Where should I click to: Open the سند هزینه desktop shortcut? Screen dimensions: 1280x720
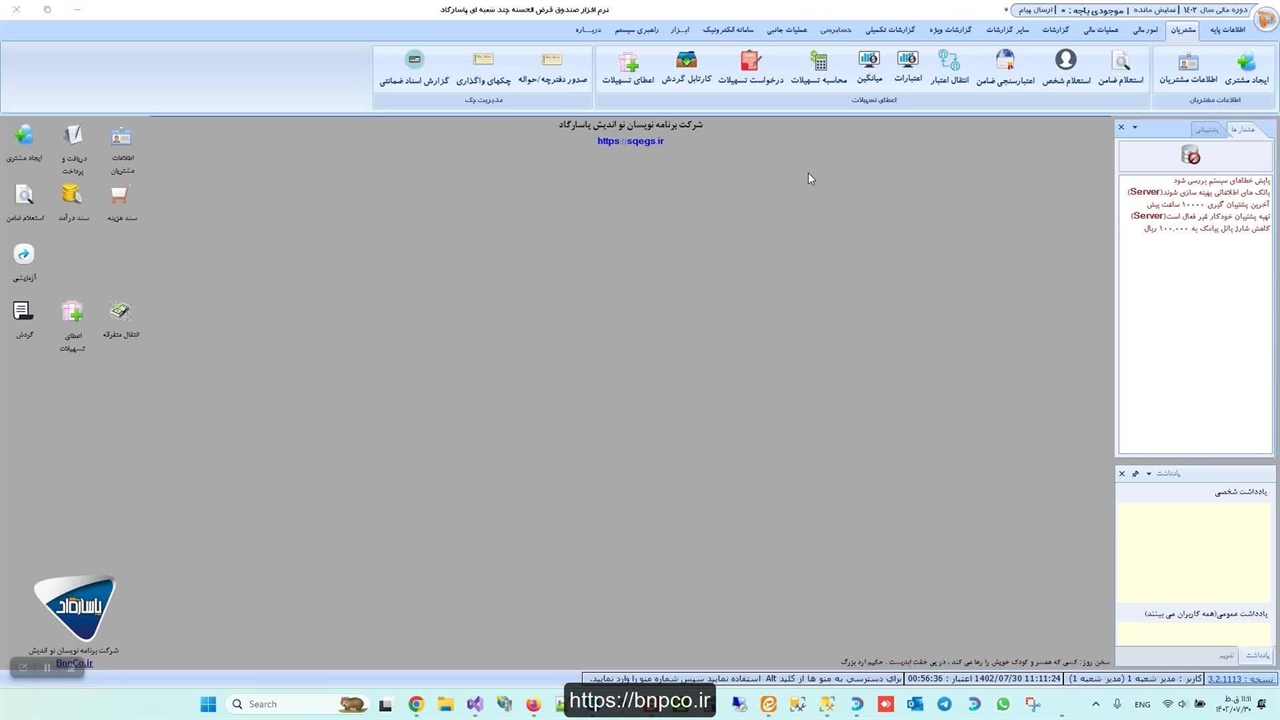[x=121, y=201]
